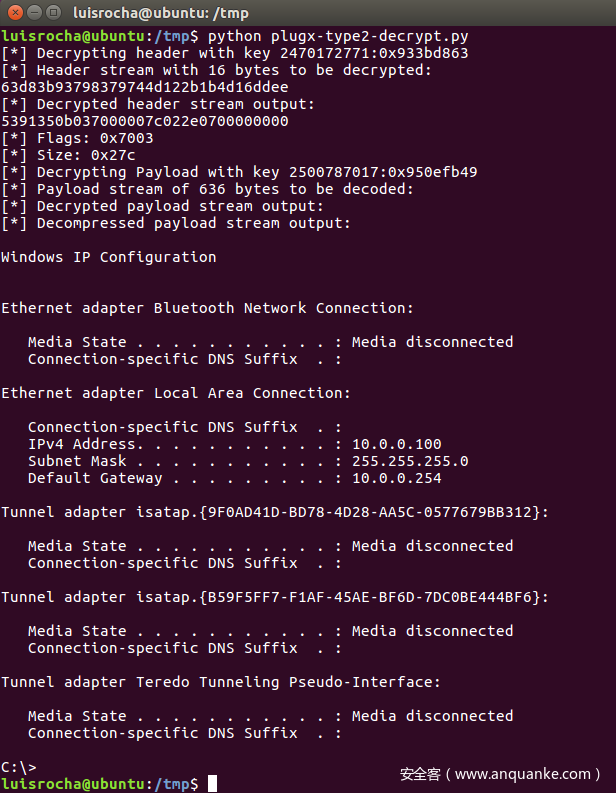Click the decrypted header hex output line
The width and height of the screenshot is (616, 793).
[x=145, y=121]
